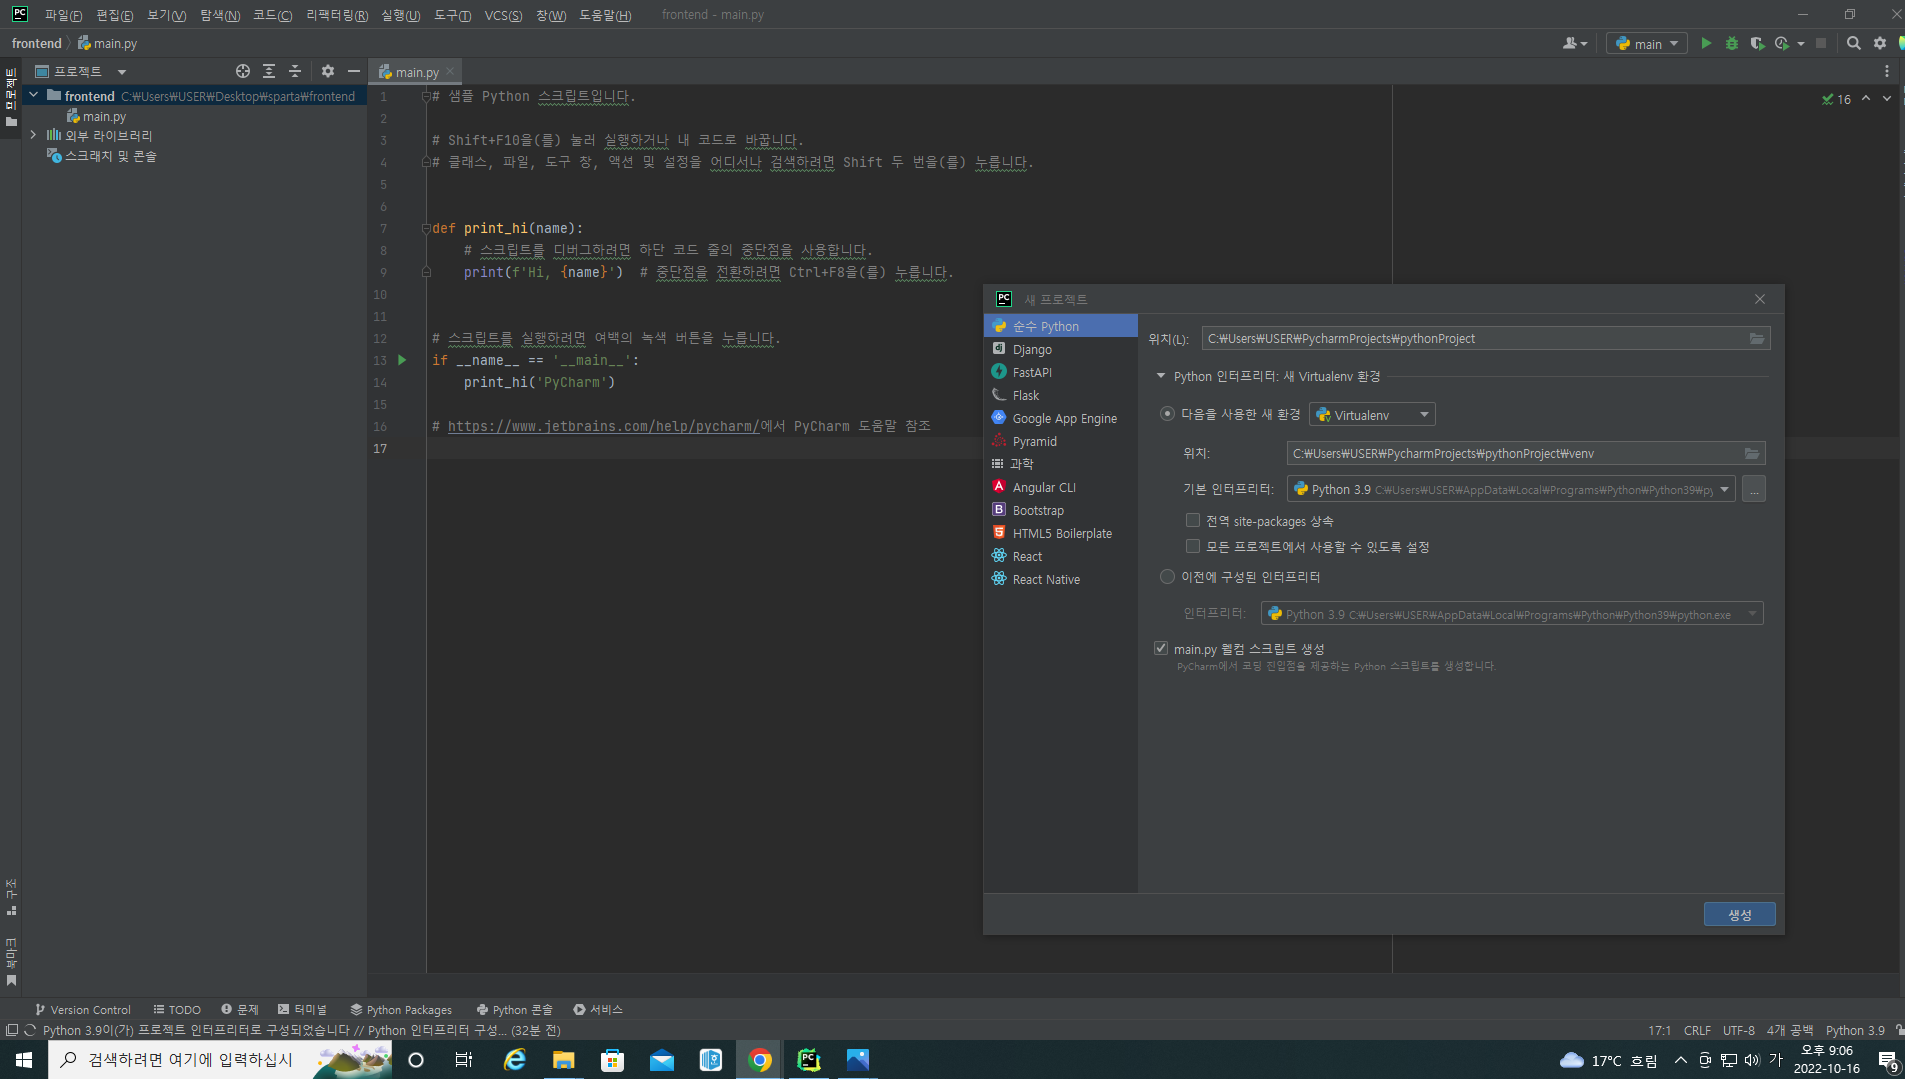Hide the project tool window
Image resolution: width=1905 pixels, height=1079 pixels.
tap(354, 71)
